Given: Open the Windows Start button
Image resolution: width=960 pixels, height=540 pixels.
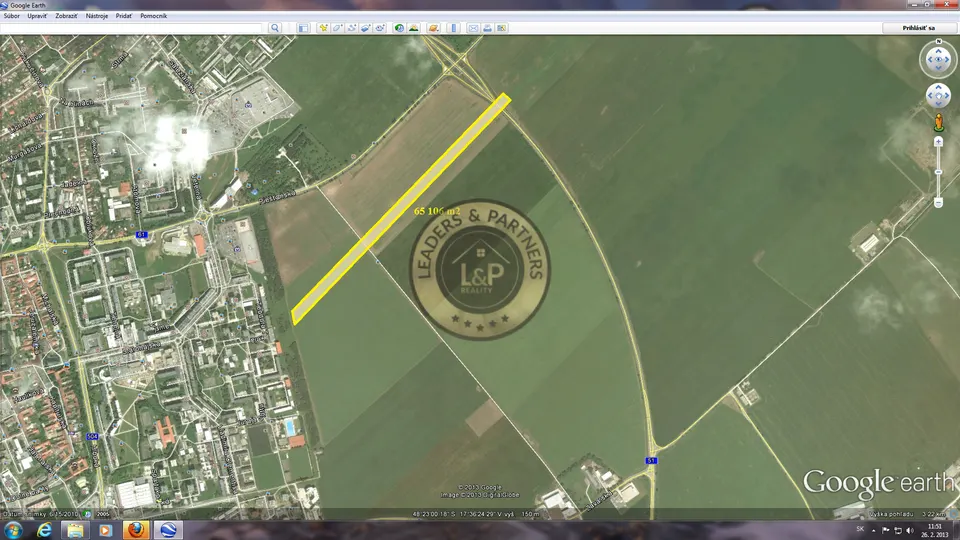Looking at the screenshot, I should tap(13, 530).
